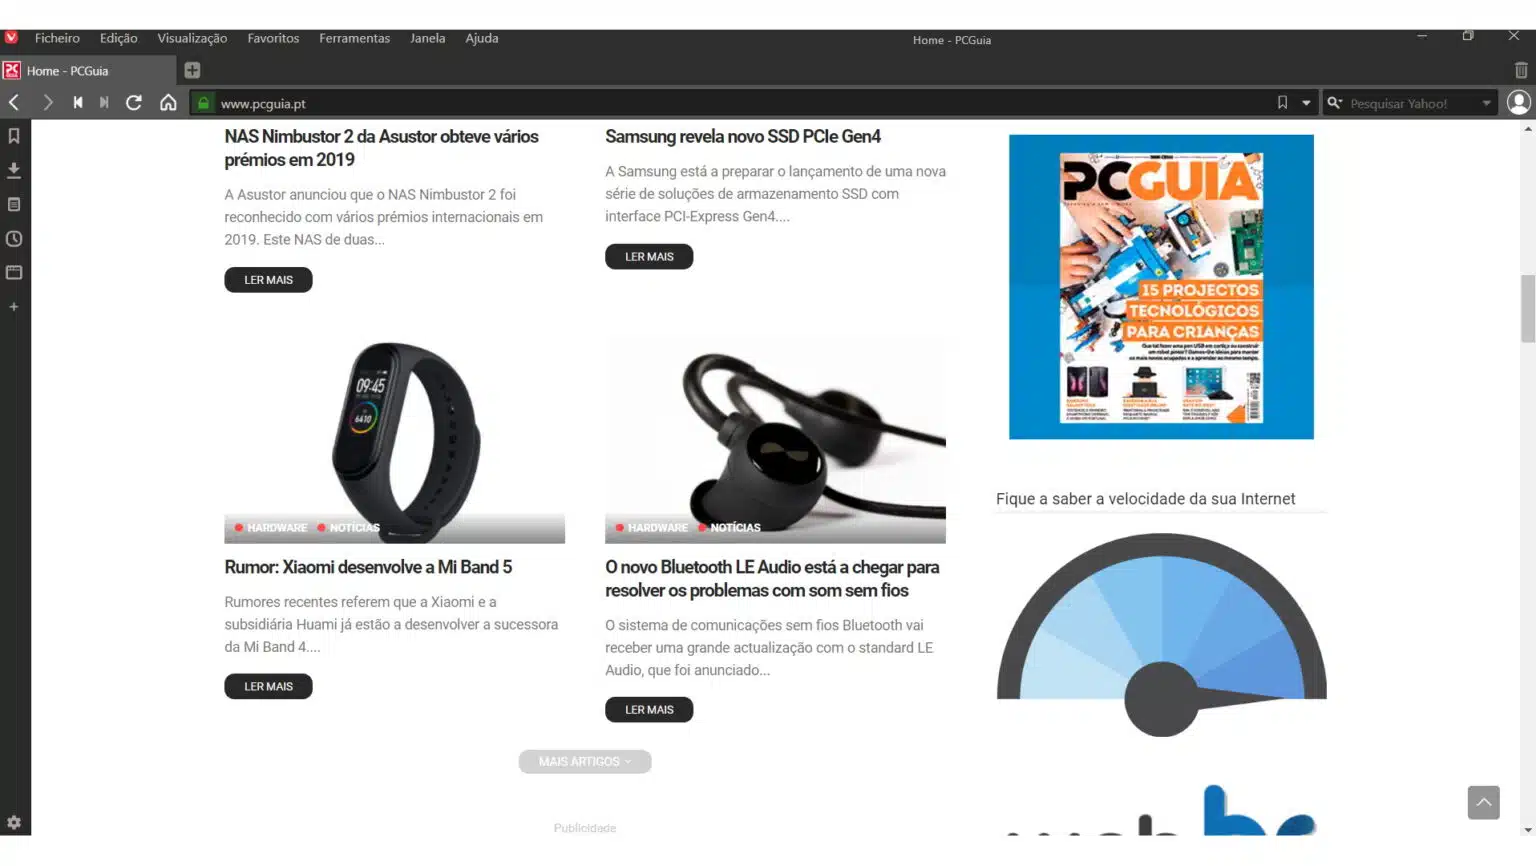Click the rewind navigation button
The width and height of the screenshot is (1536, 866).
pyautogui.click(x=78, y=103)
